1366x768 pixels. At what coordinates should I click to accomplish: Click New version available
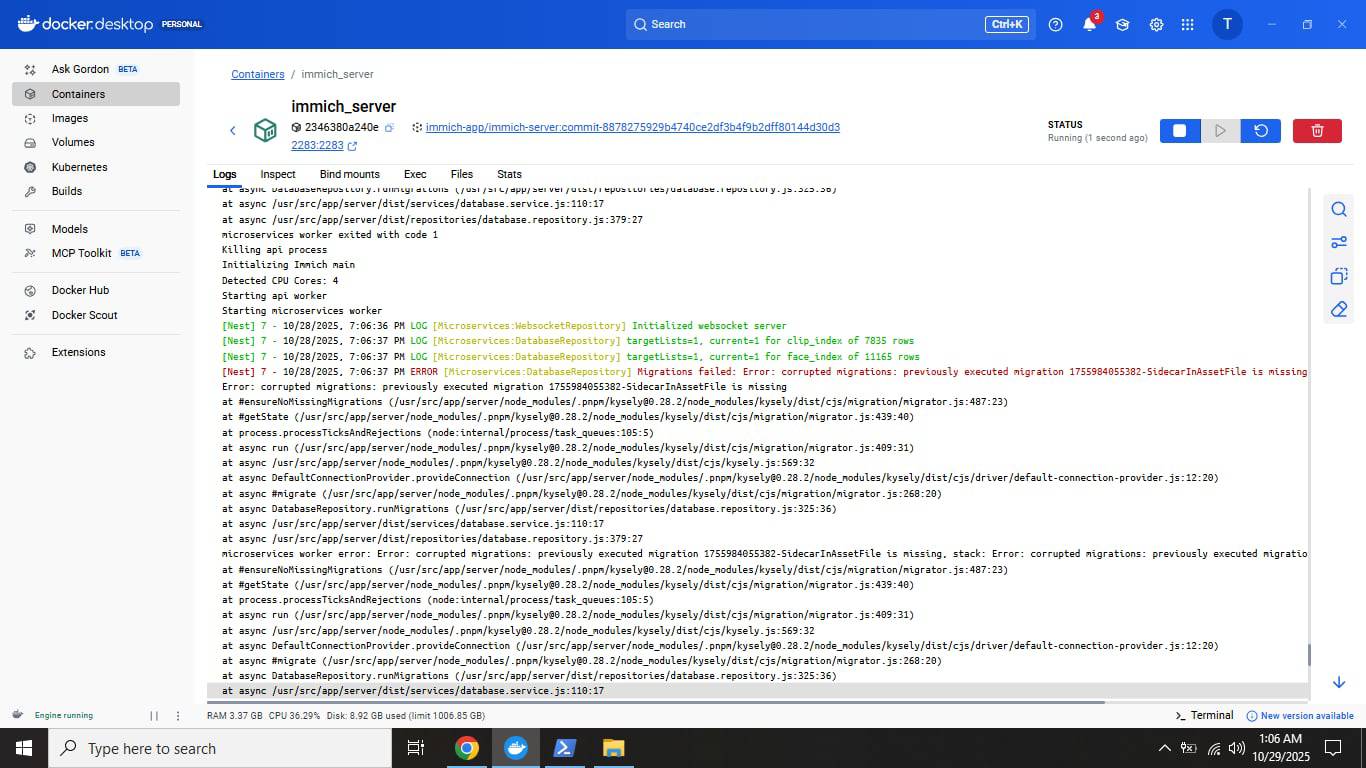(1300, 716)
